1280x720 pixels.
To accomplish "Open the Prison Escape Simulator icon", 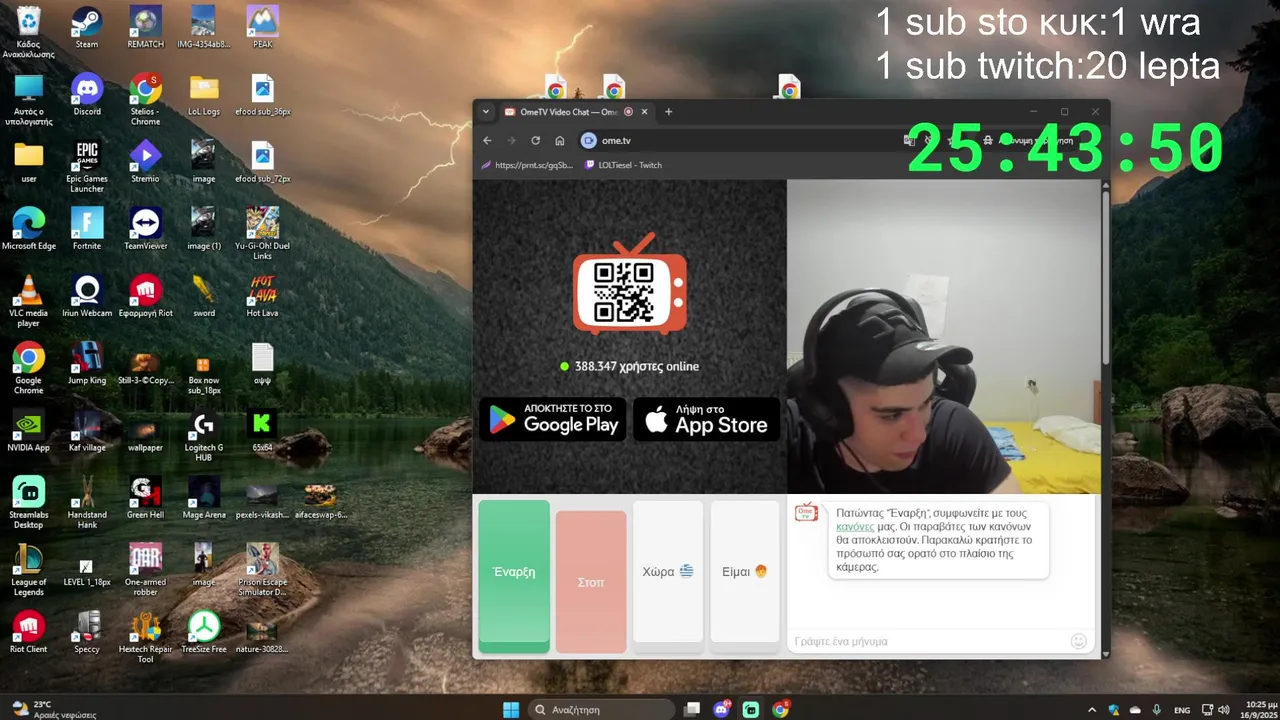I will tap(262, 569).
